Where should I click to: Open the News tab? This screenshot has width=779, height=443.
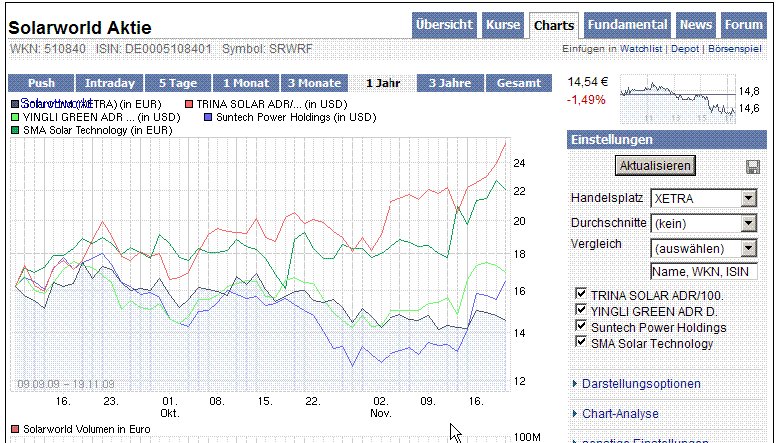[696, 25]
